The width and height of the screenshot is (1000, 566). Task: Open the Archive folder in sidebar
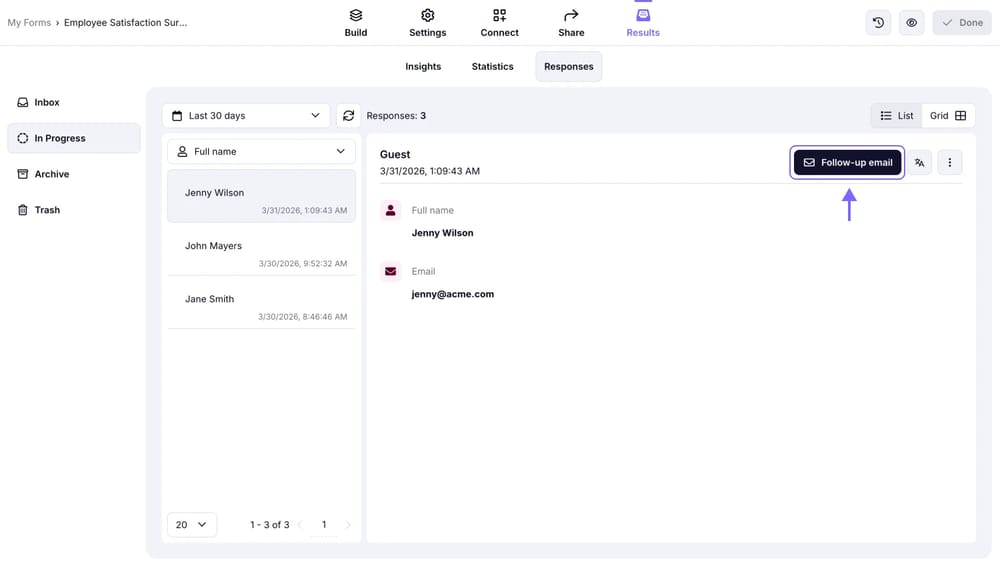coord(52,174)
